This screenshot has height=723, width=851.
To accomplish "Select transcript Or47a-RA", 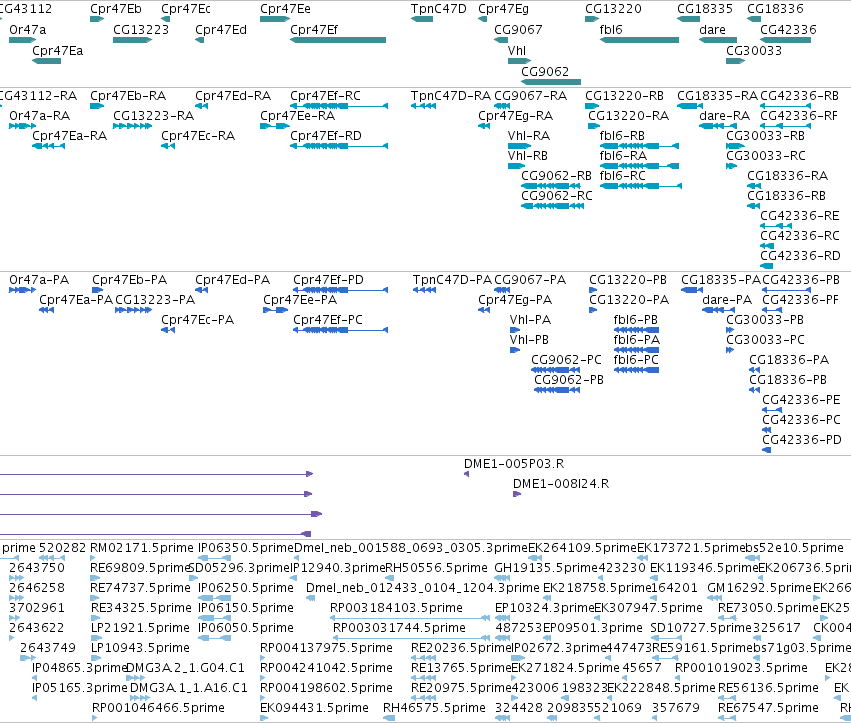I will pyautogui.click(x=22, y=126).
